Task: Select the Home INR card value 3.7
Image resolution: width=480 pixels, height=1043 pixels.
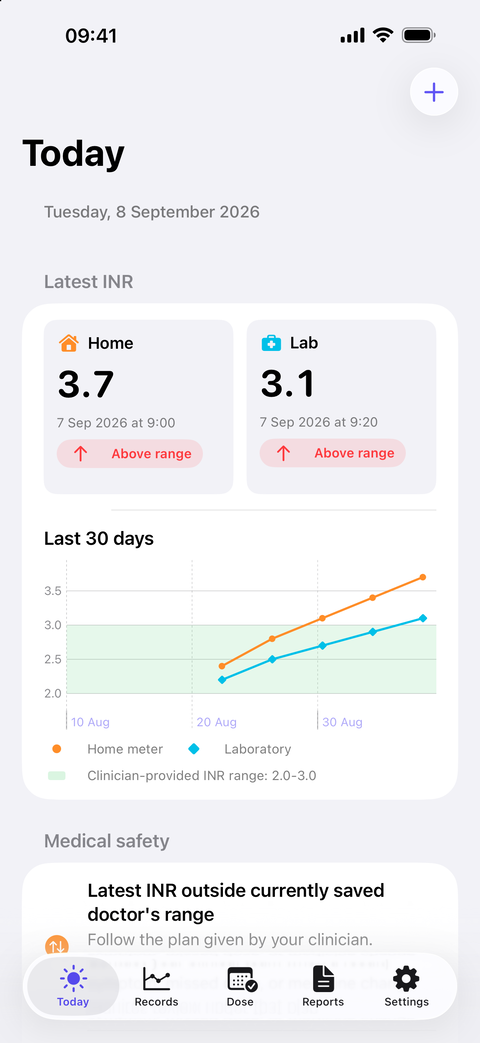Action: [x=86, y=384]
